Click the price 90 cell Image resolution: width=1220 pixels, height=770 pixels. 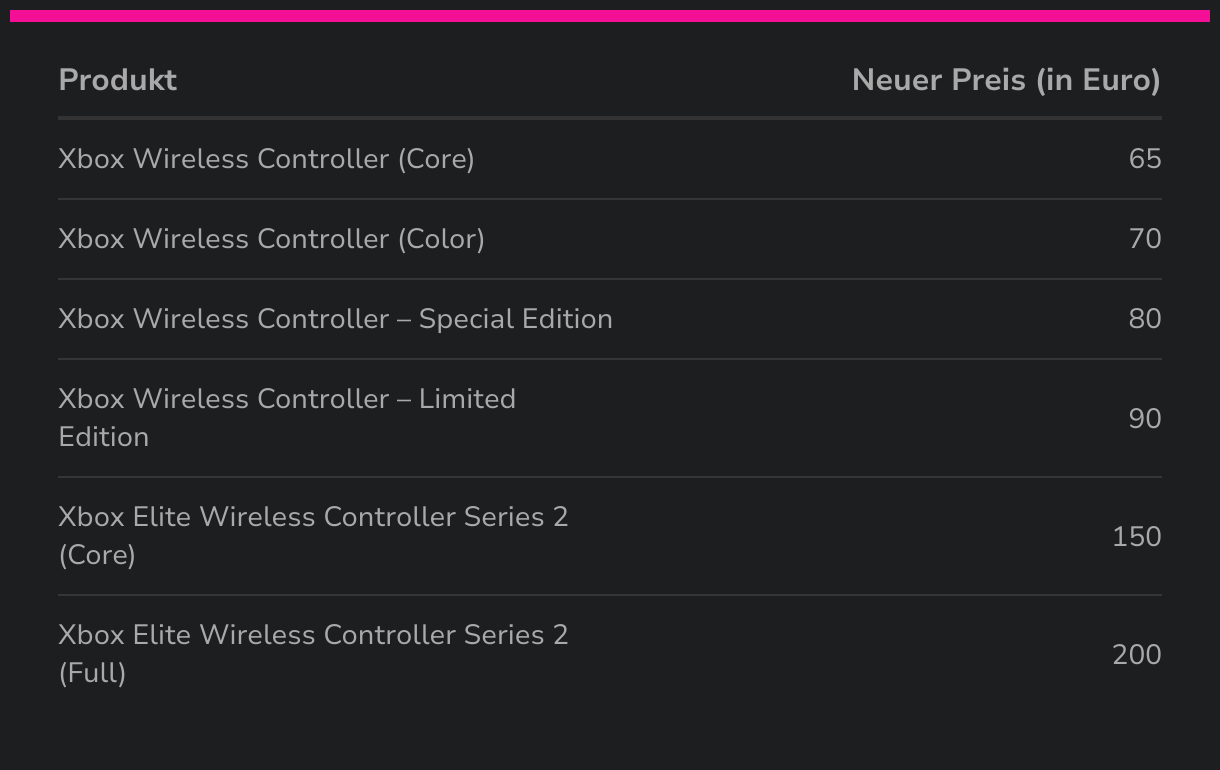coord(1145,418)
